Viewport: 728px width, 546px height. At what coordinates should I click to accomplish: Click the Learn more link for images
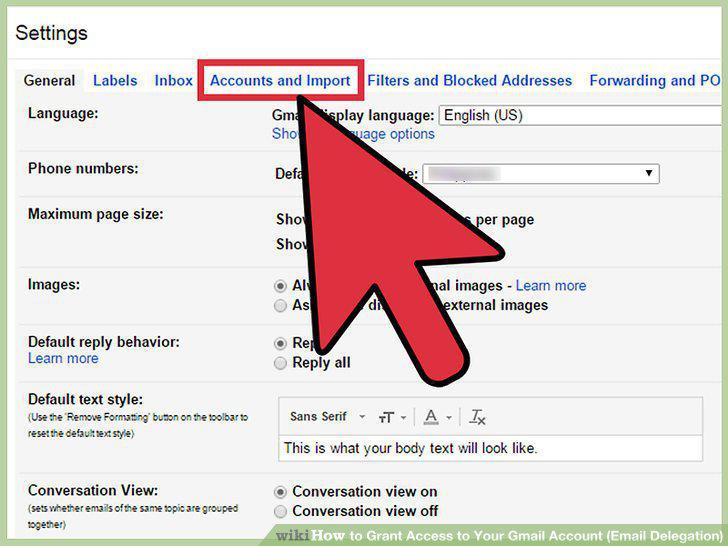point(551,286)
